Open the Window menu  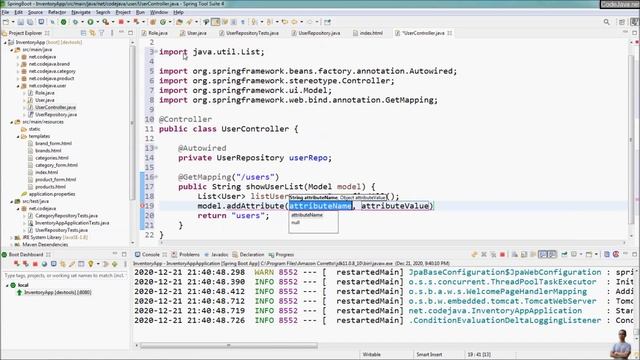click(159, 12)
